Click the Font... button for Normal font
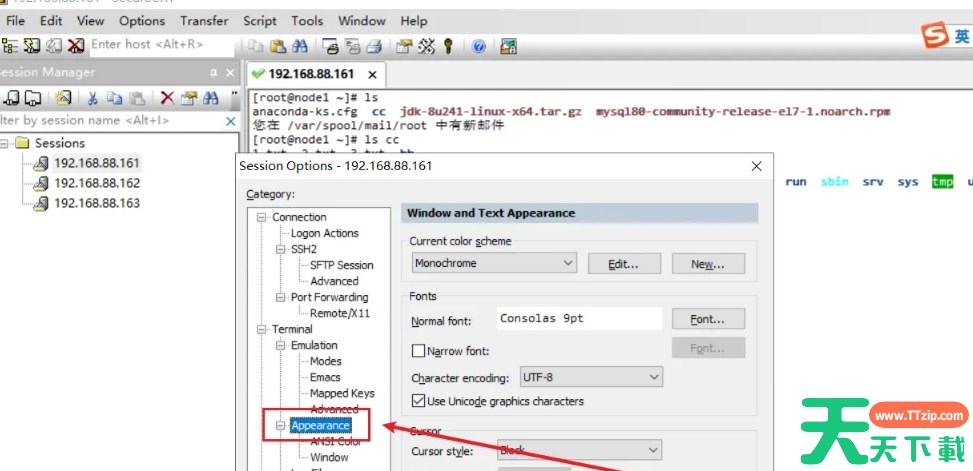The height and width of the screenshot is (471, 973). click(x=708, y=319)
